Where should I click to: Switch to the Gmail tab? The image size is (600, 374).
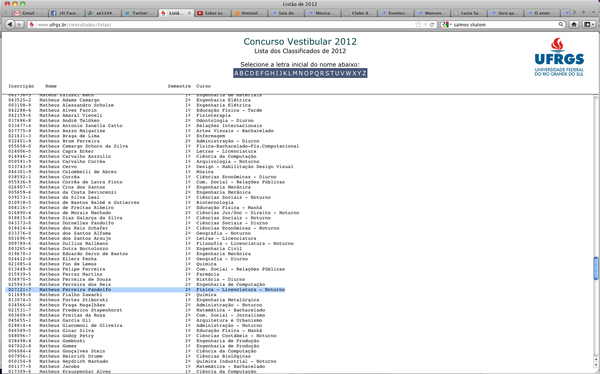point(29,13)
